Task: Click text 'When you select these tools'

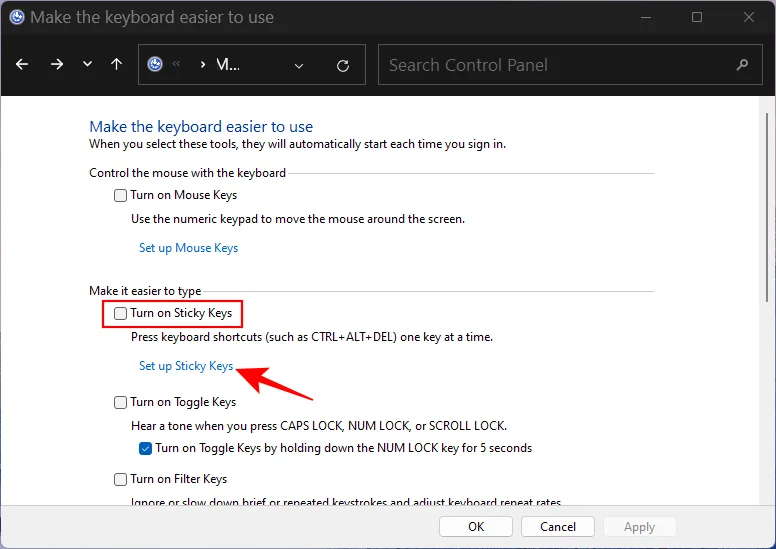Action: (163, 144)
